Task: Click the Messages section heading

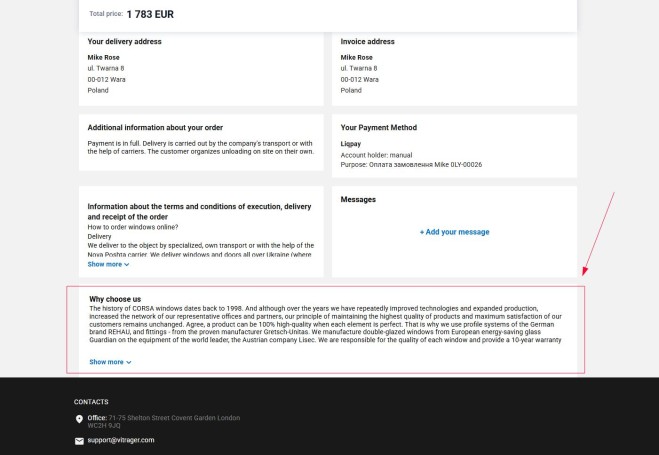Action: click(x=358, y=200)
